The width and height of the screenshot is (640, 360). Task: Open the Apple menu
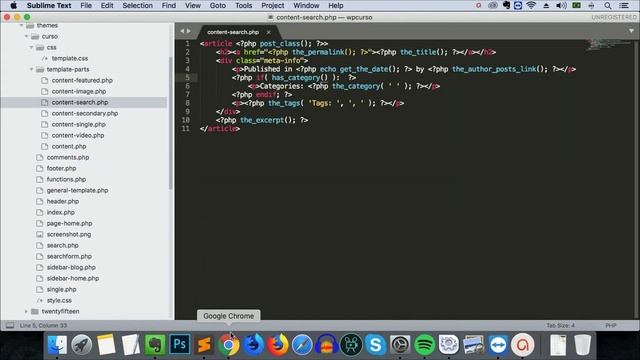point(13,5)
